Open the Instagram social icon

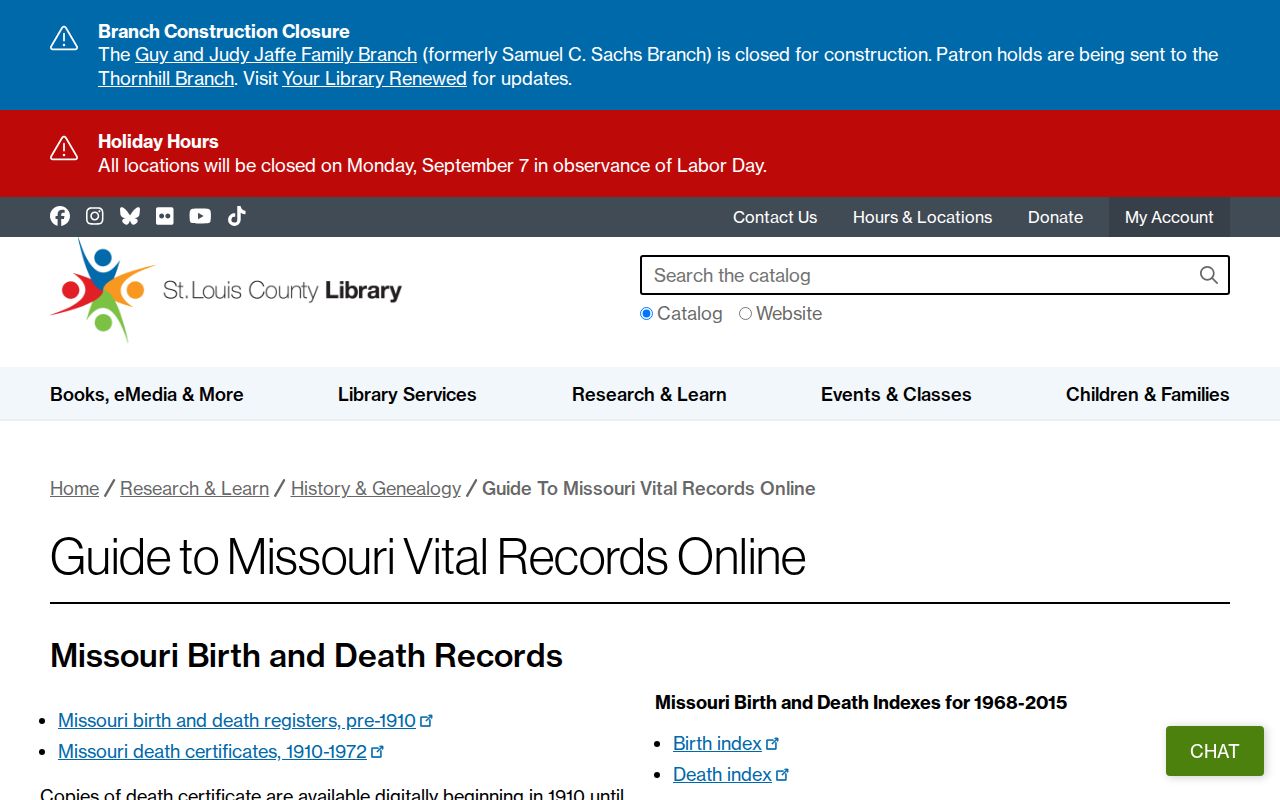tap(95, 216)
